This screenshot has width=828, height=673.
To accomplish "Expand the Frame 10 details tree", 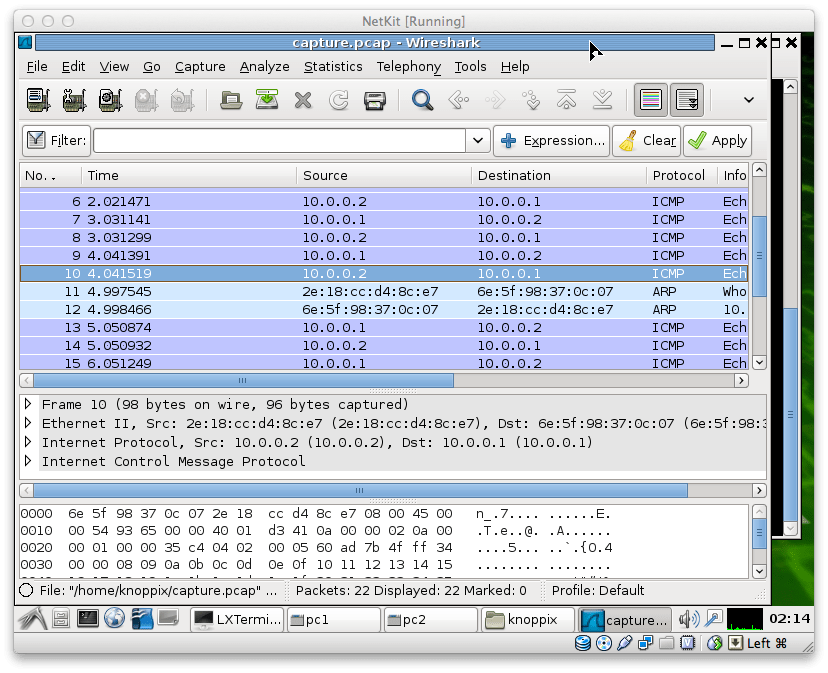I will pyautogui.click(x=29, y=404).
